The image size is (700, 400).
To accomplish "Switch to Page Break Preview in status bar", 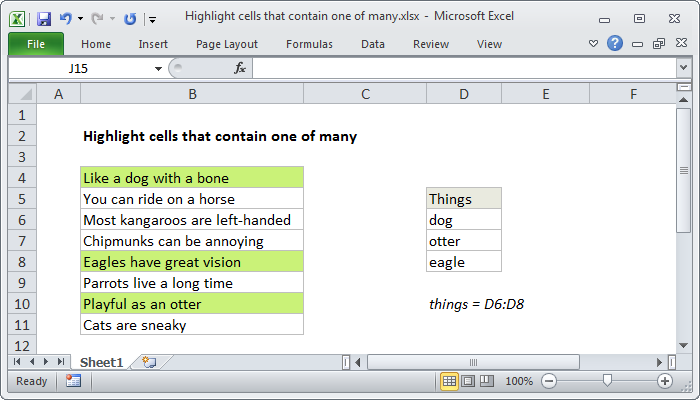I will coord(487,381).
